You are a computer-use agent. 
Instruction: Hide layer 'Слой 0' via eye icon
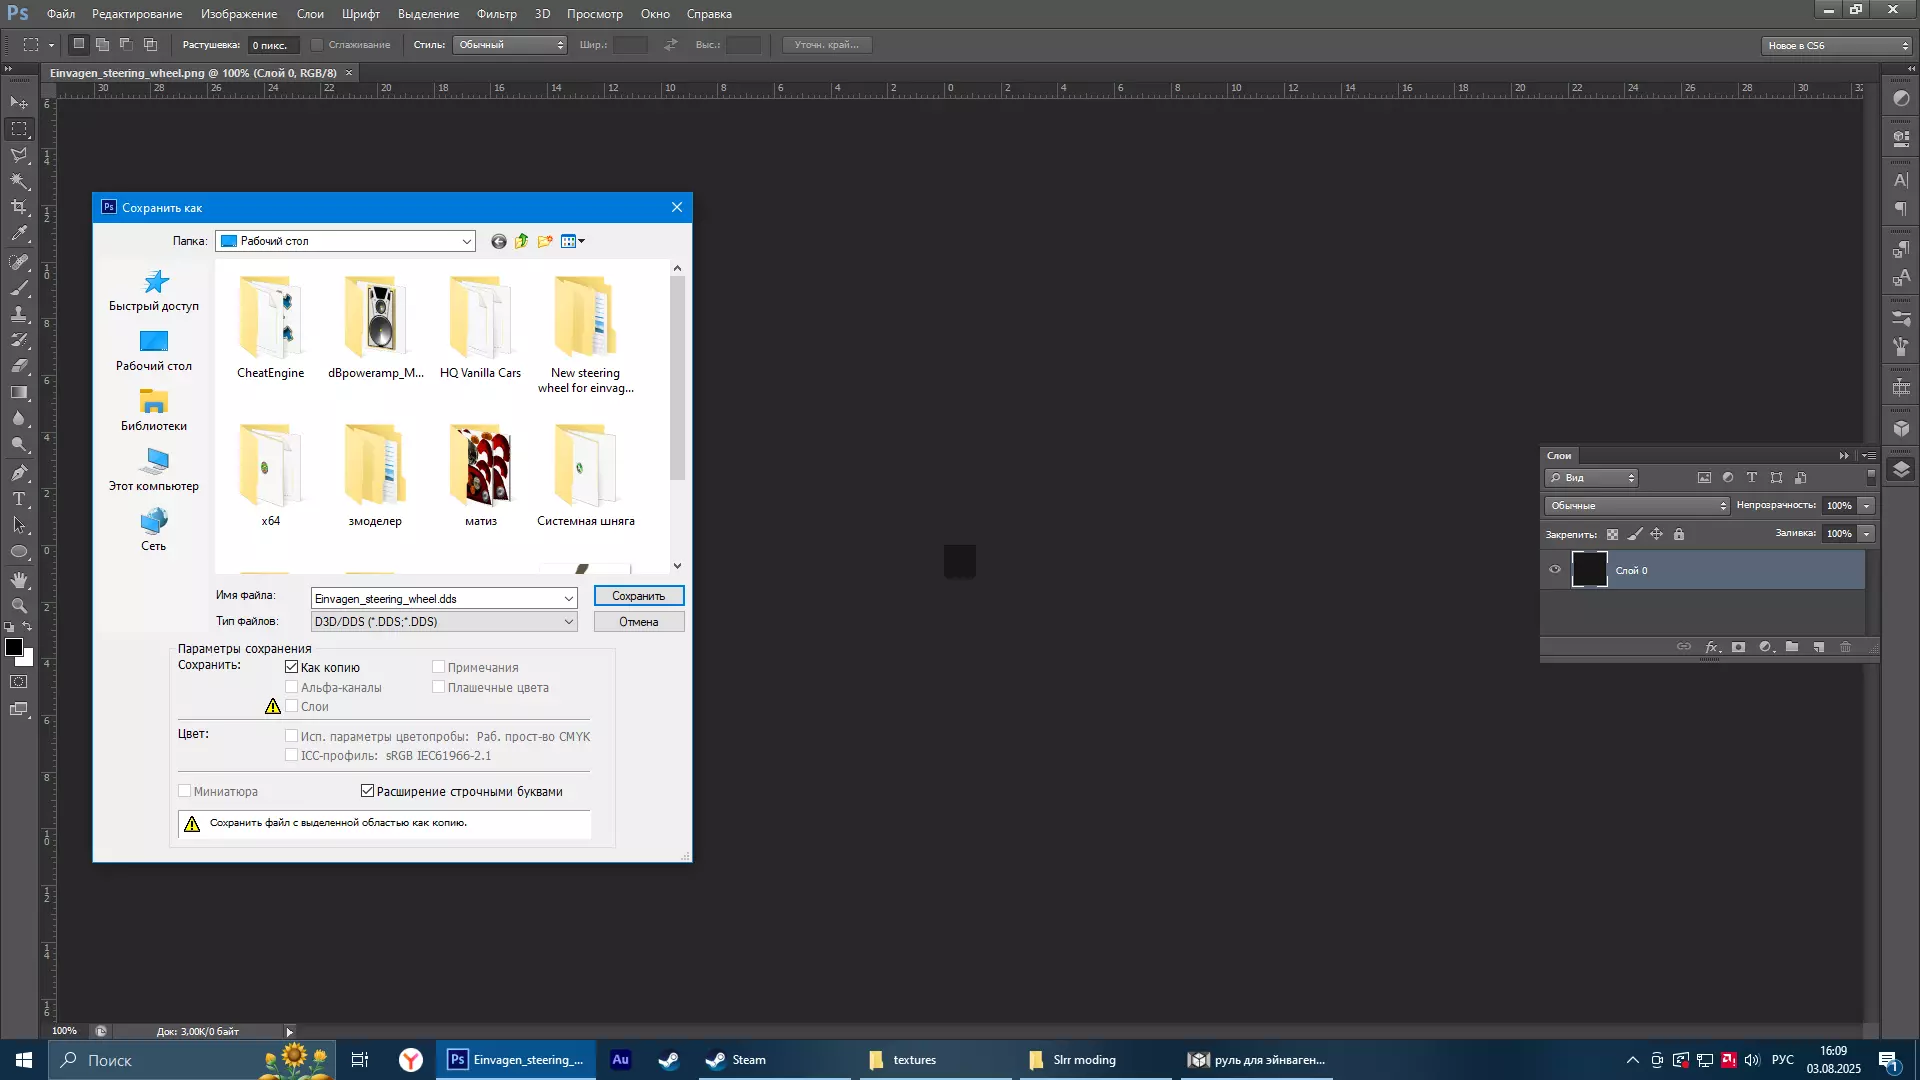click(1555, 570)
